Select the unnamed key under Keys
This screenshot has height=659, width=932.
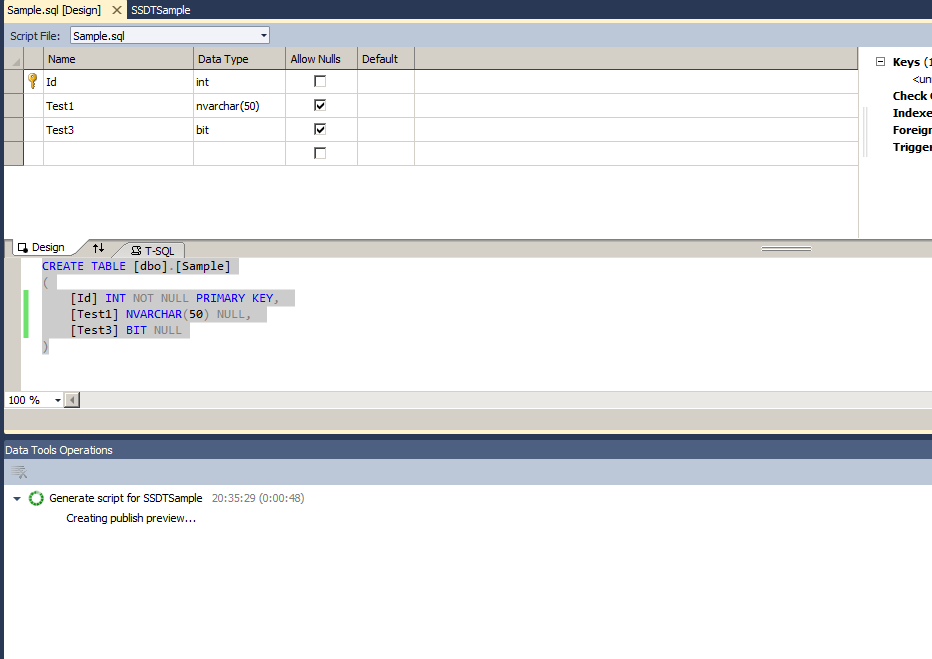921,78
